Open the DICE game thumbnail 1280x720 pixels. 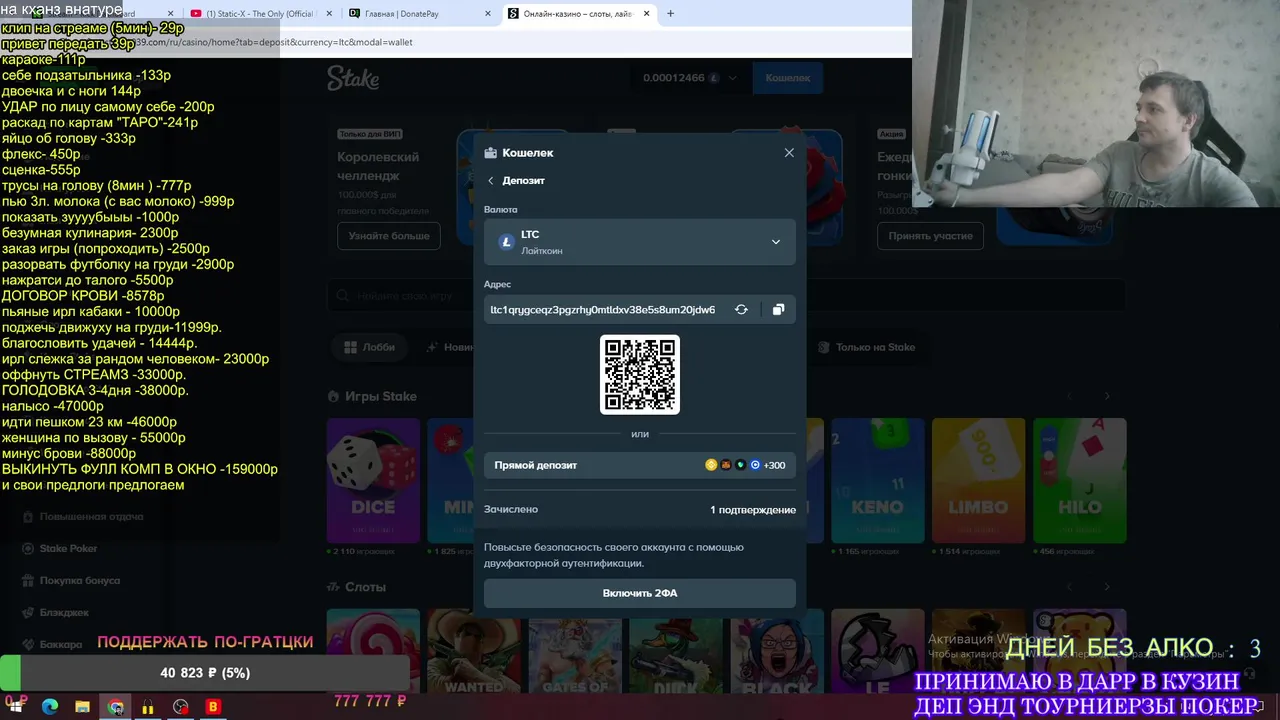(373, 480)
